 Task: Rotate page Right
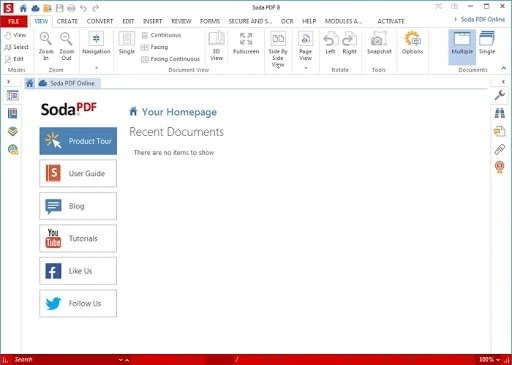click(349, 43)
